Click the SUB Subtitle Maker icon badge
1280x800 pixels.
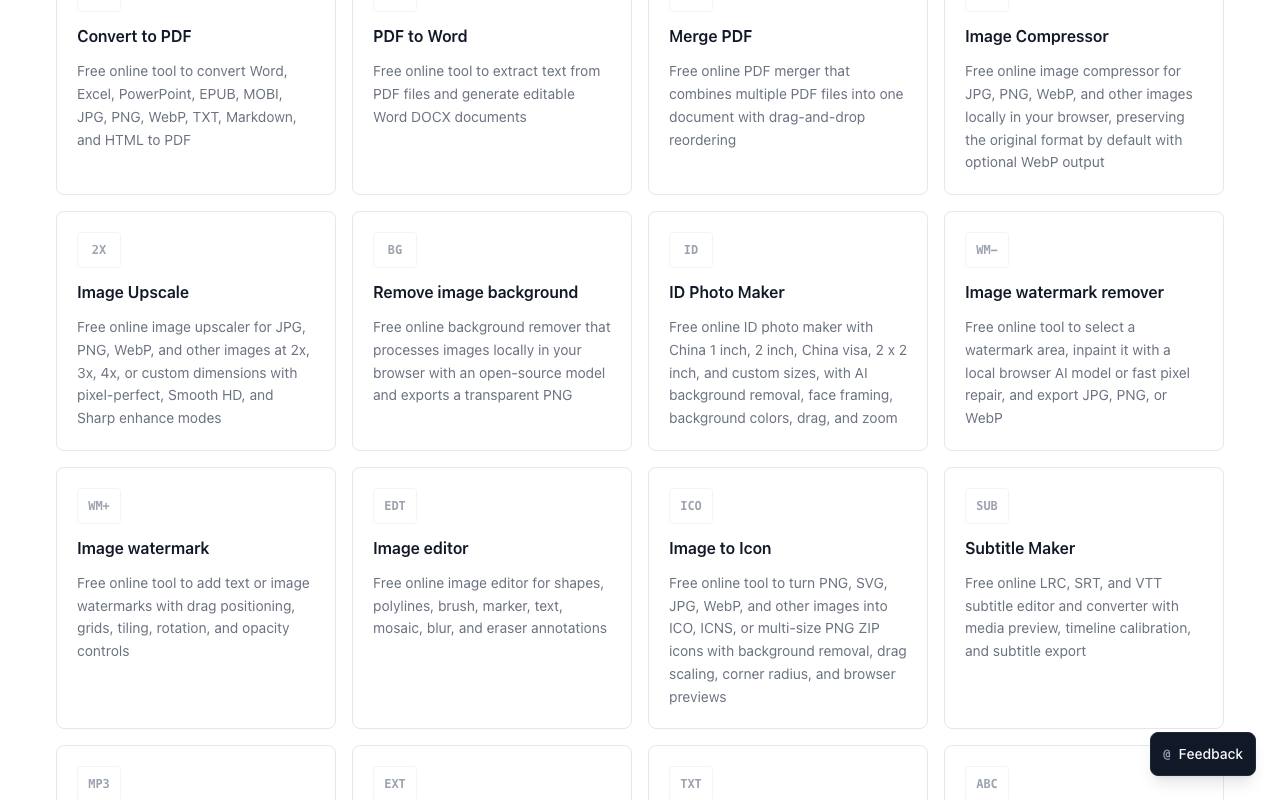click(987, 506)
